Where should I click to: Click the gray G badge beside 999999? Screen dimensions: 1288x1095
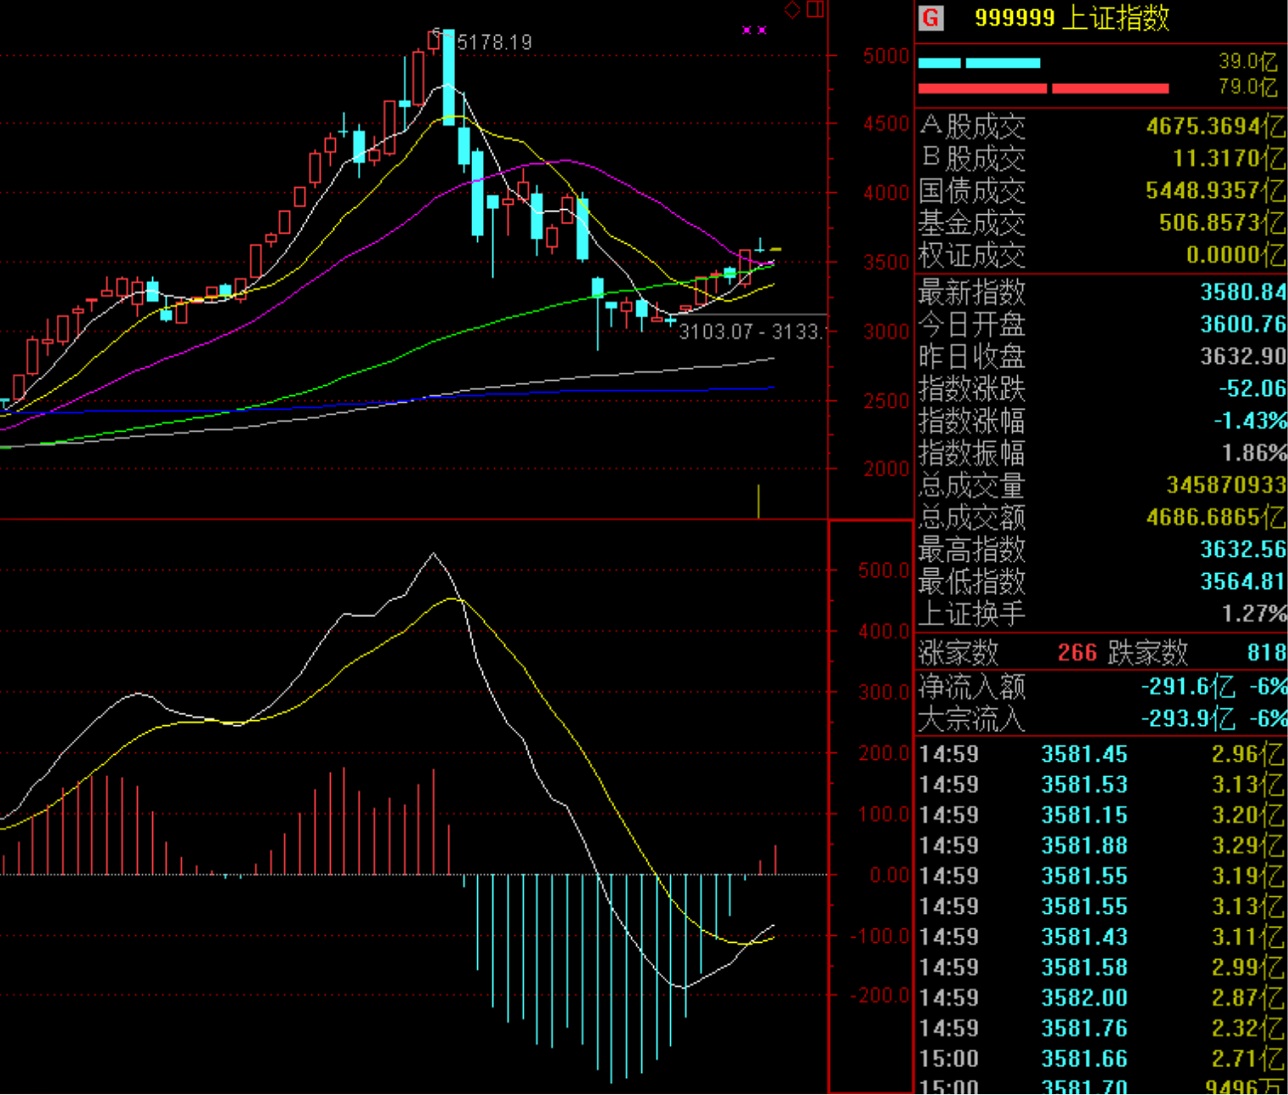(x=931, y=18)
